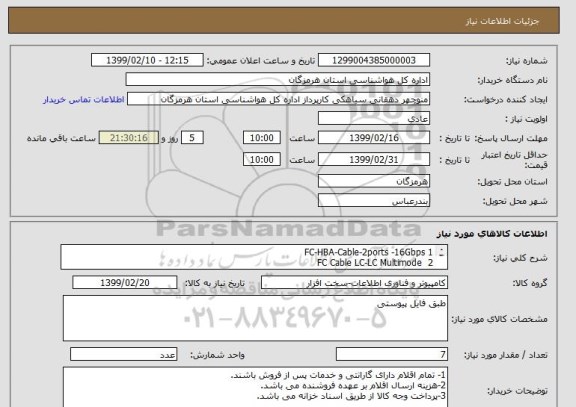576x407 pixels.
Task: Click the label ایجاد کننده درخواست
Action: [506, 100]
